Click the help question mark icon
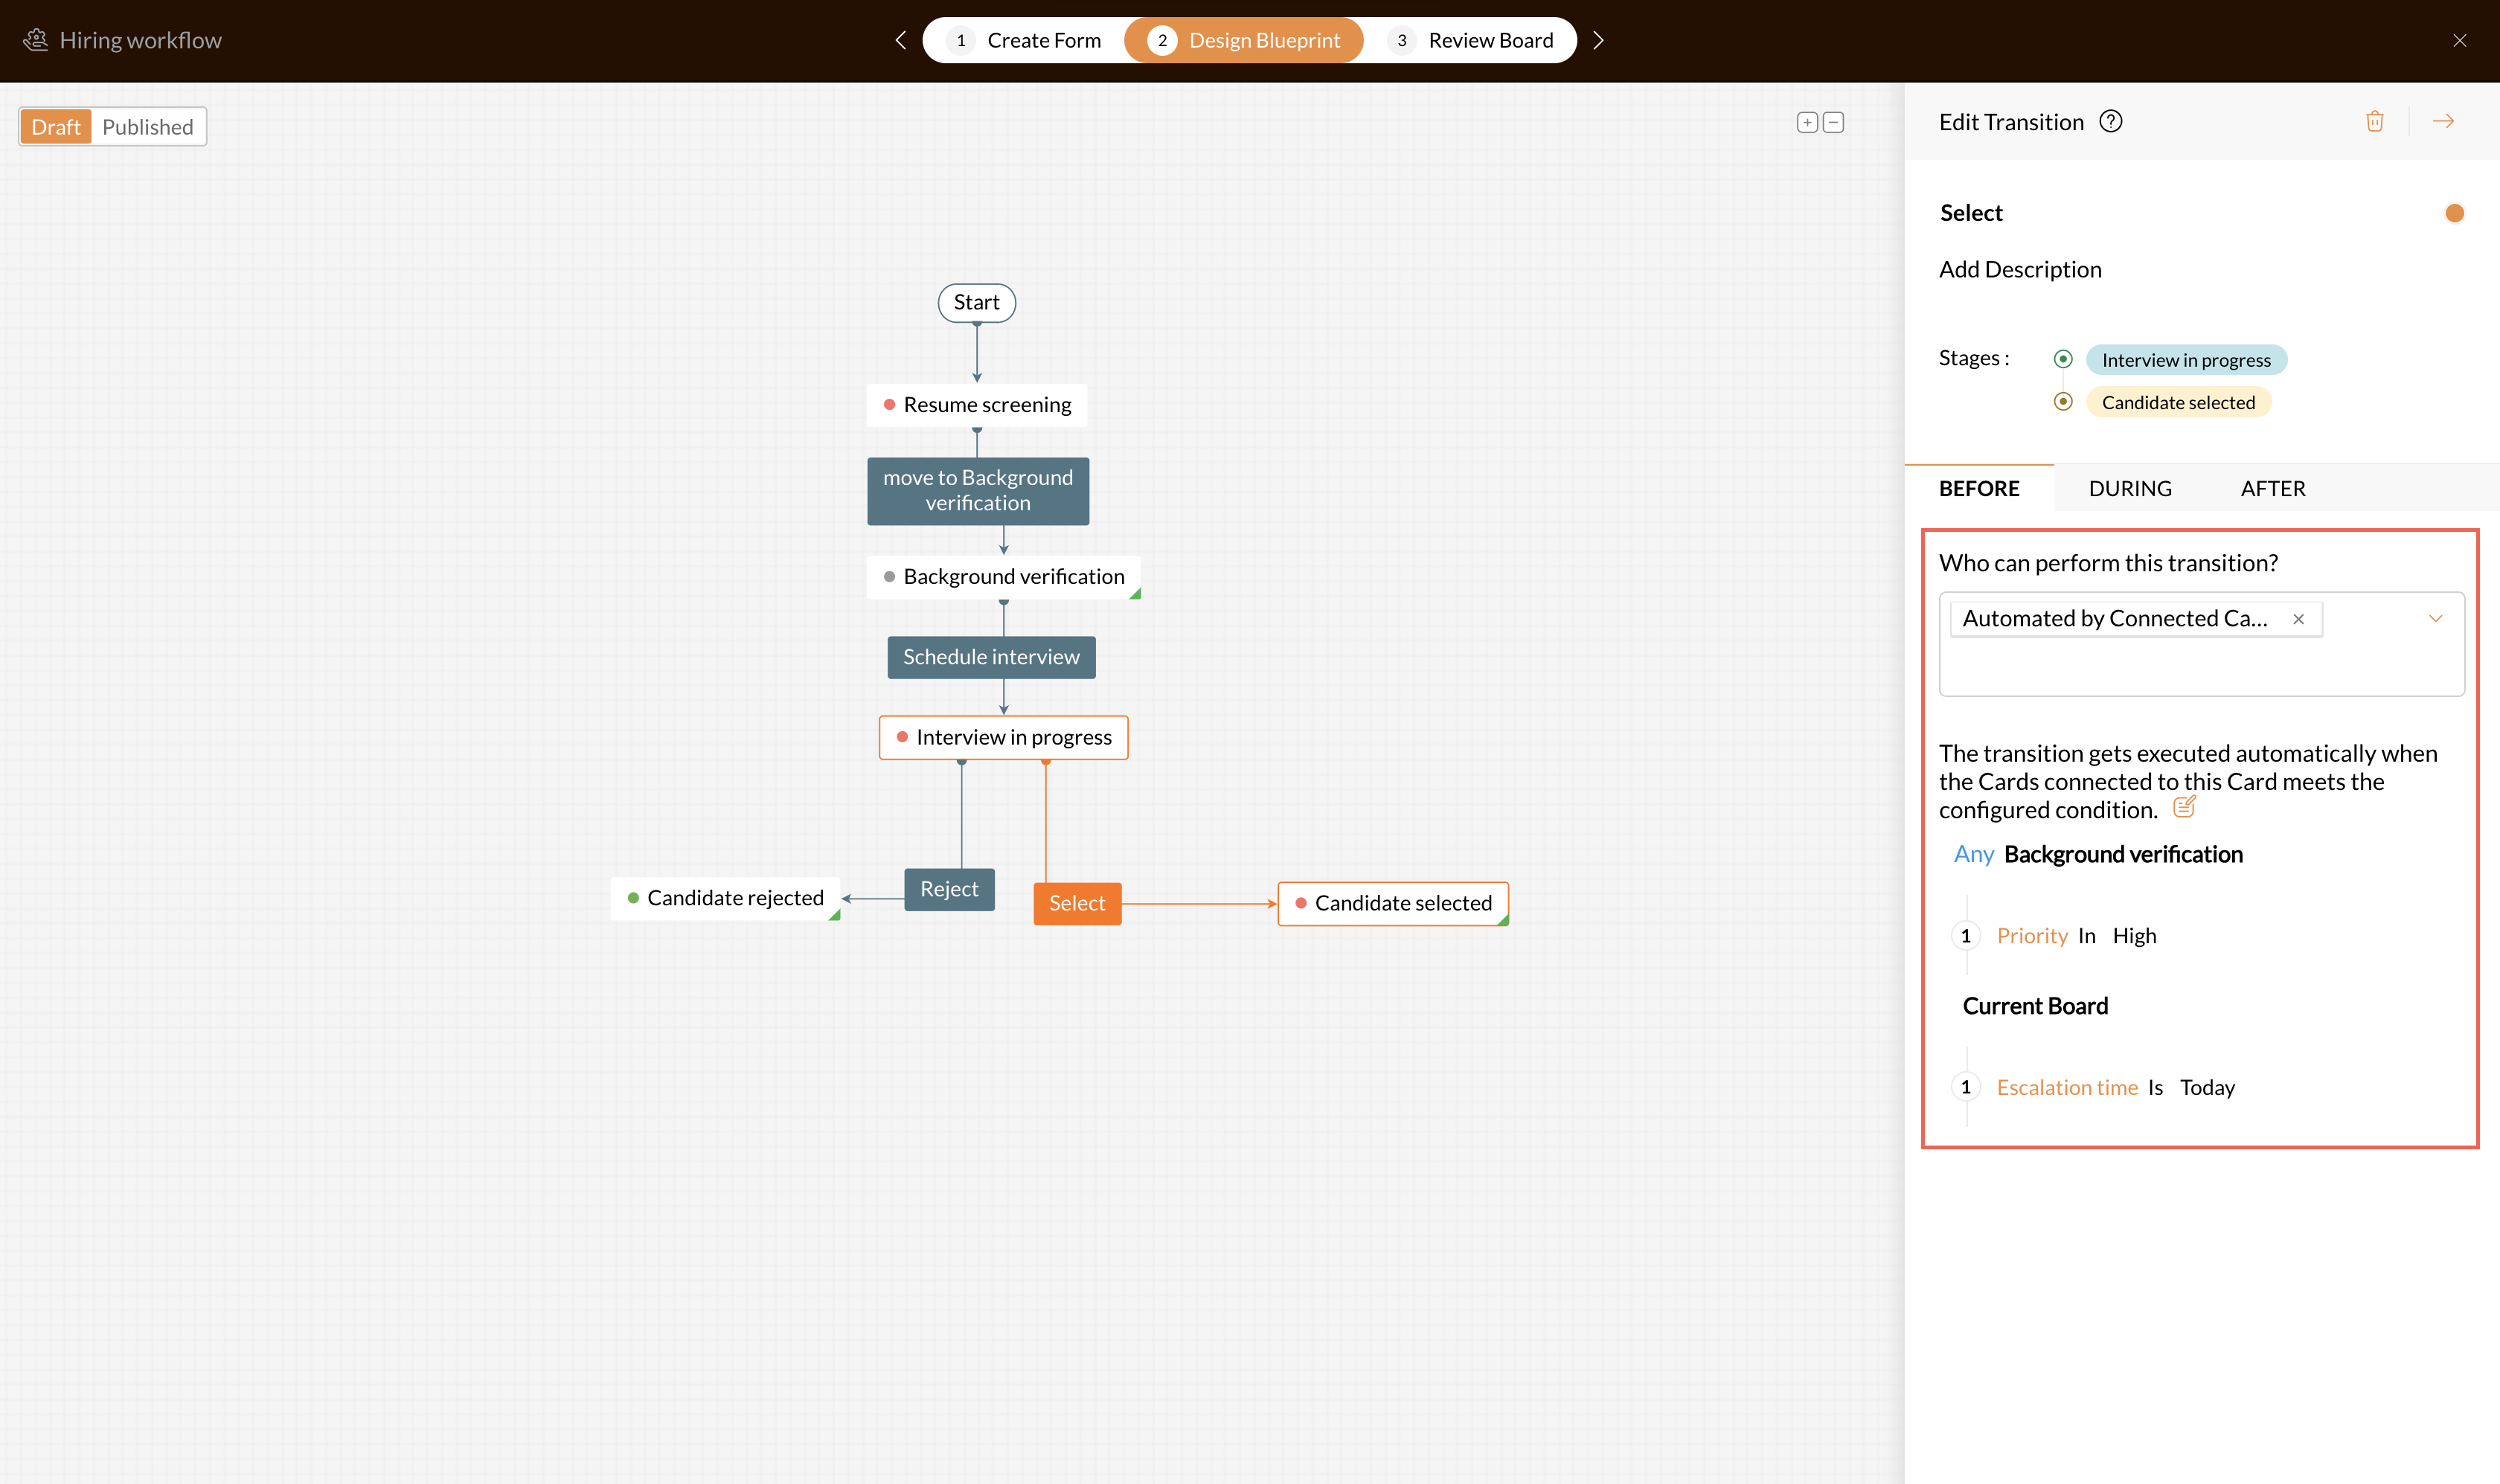Viewport: 2500px width, 1484px height. point(2110,121)
